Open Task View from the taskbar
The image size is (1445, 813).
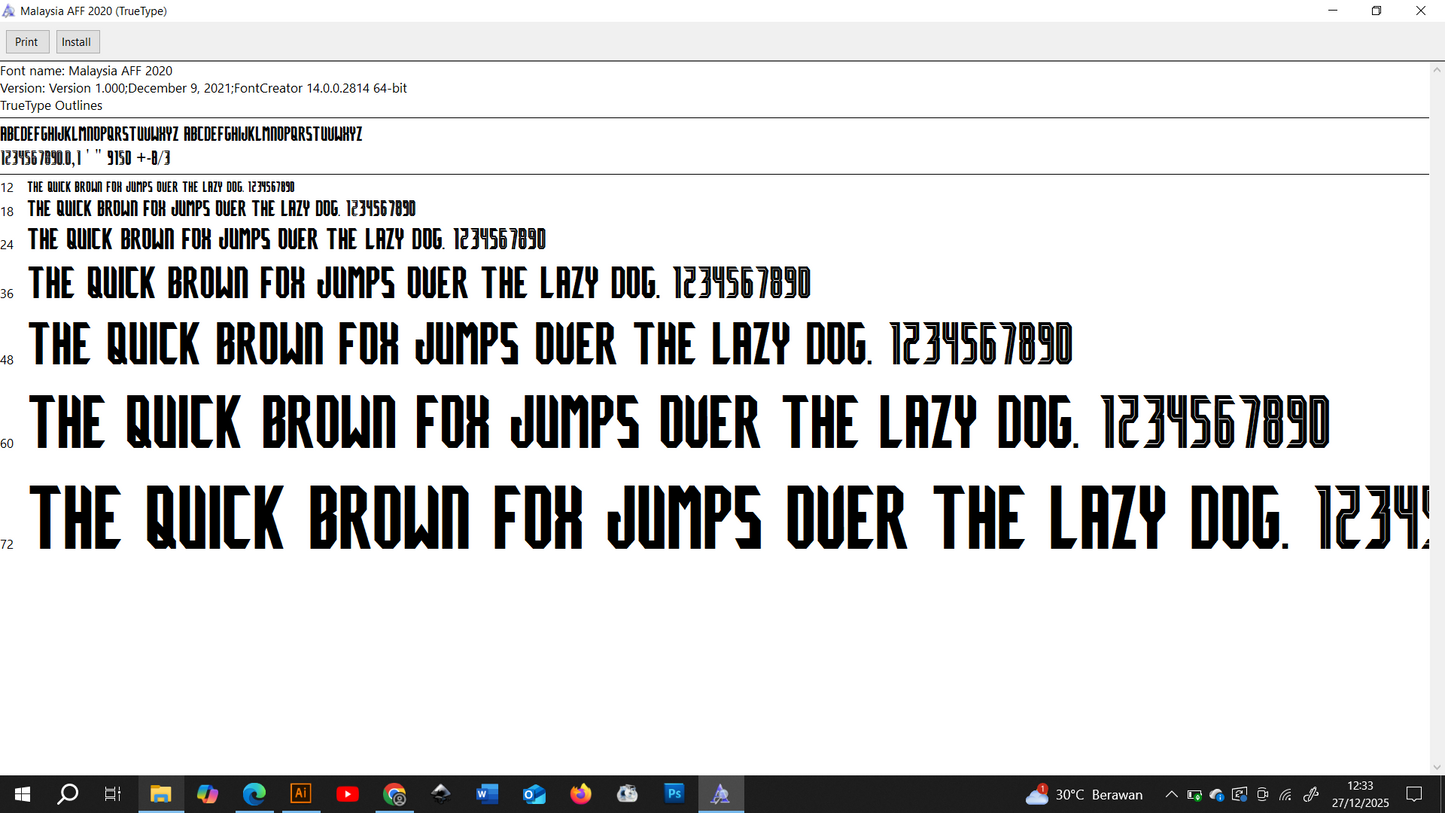[113, 794]
